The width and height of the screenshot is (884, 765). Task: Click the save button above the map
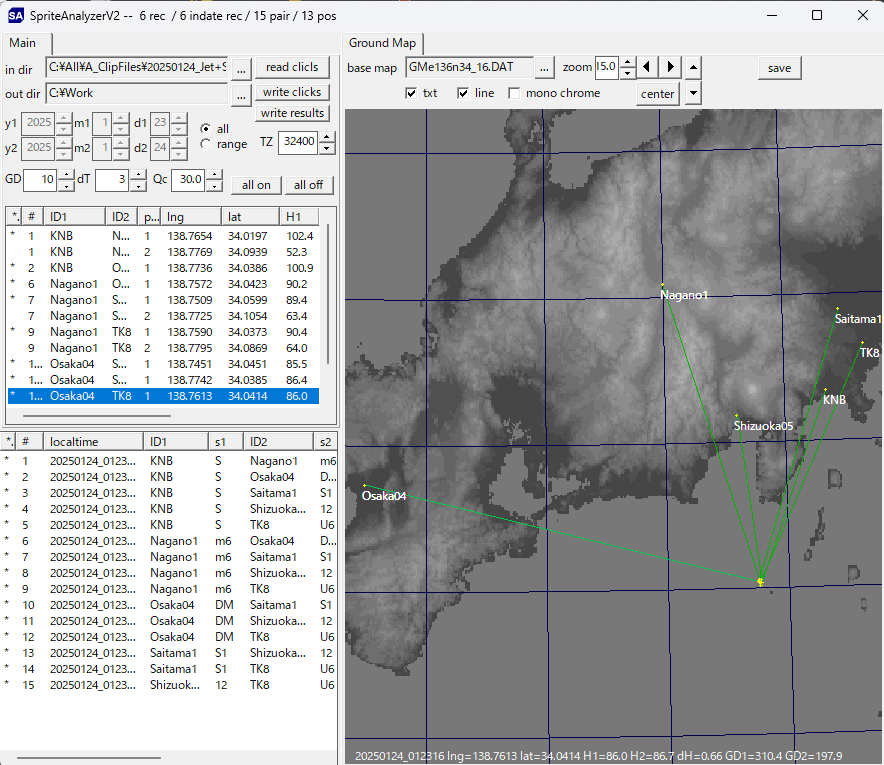[779, 67]
